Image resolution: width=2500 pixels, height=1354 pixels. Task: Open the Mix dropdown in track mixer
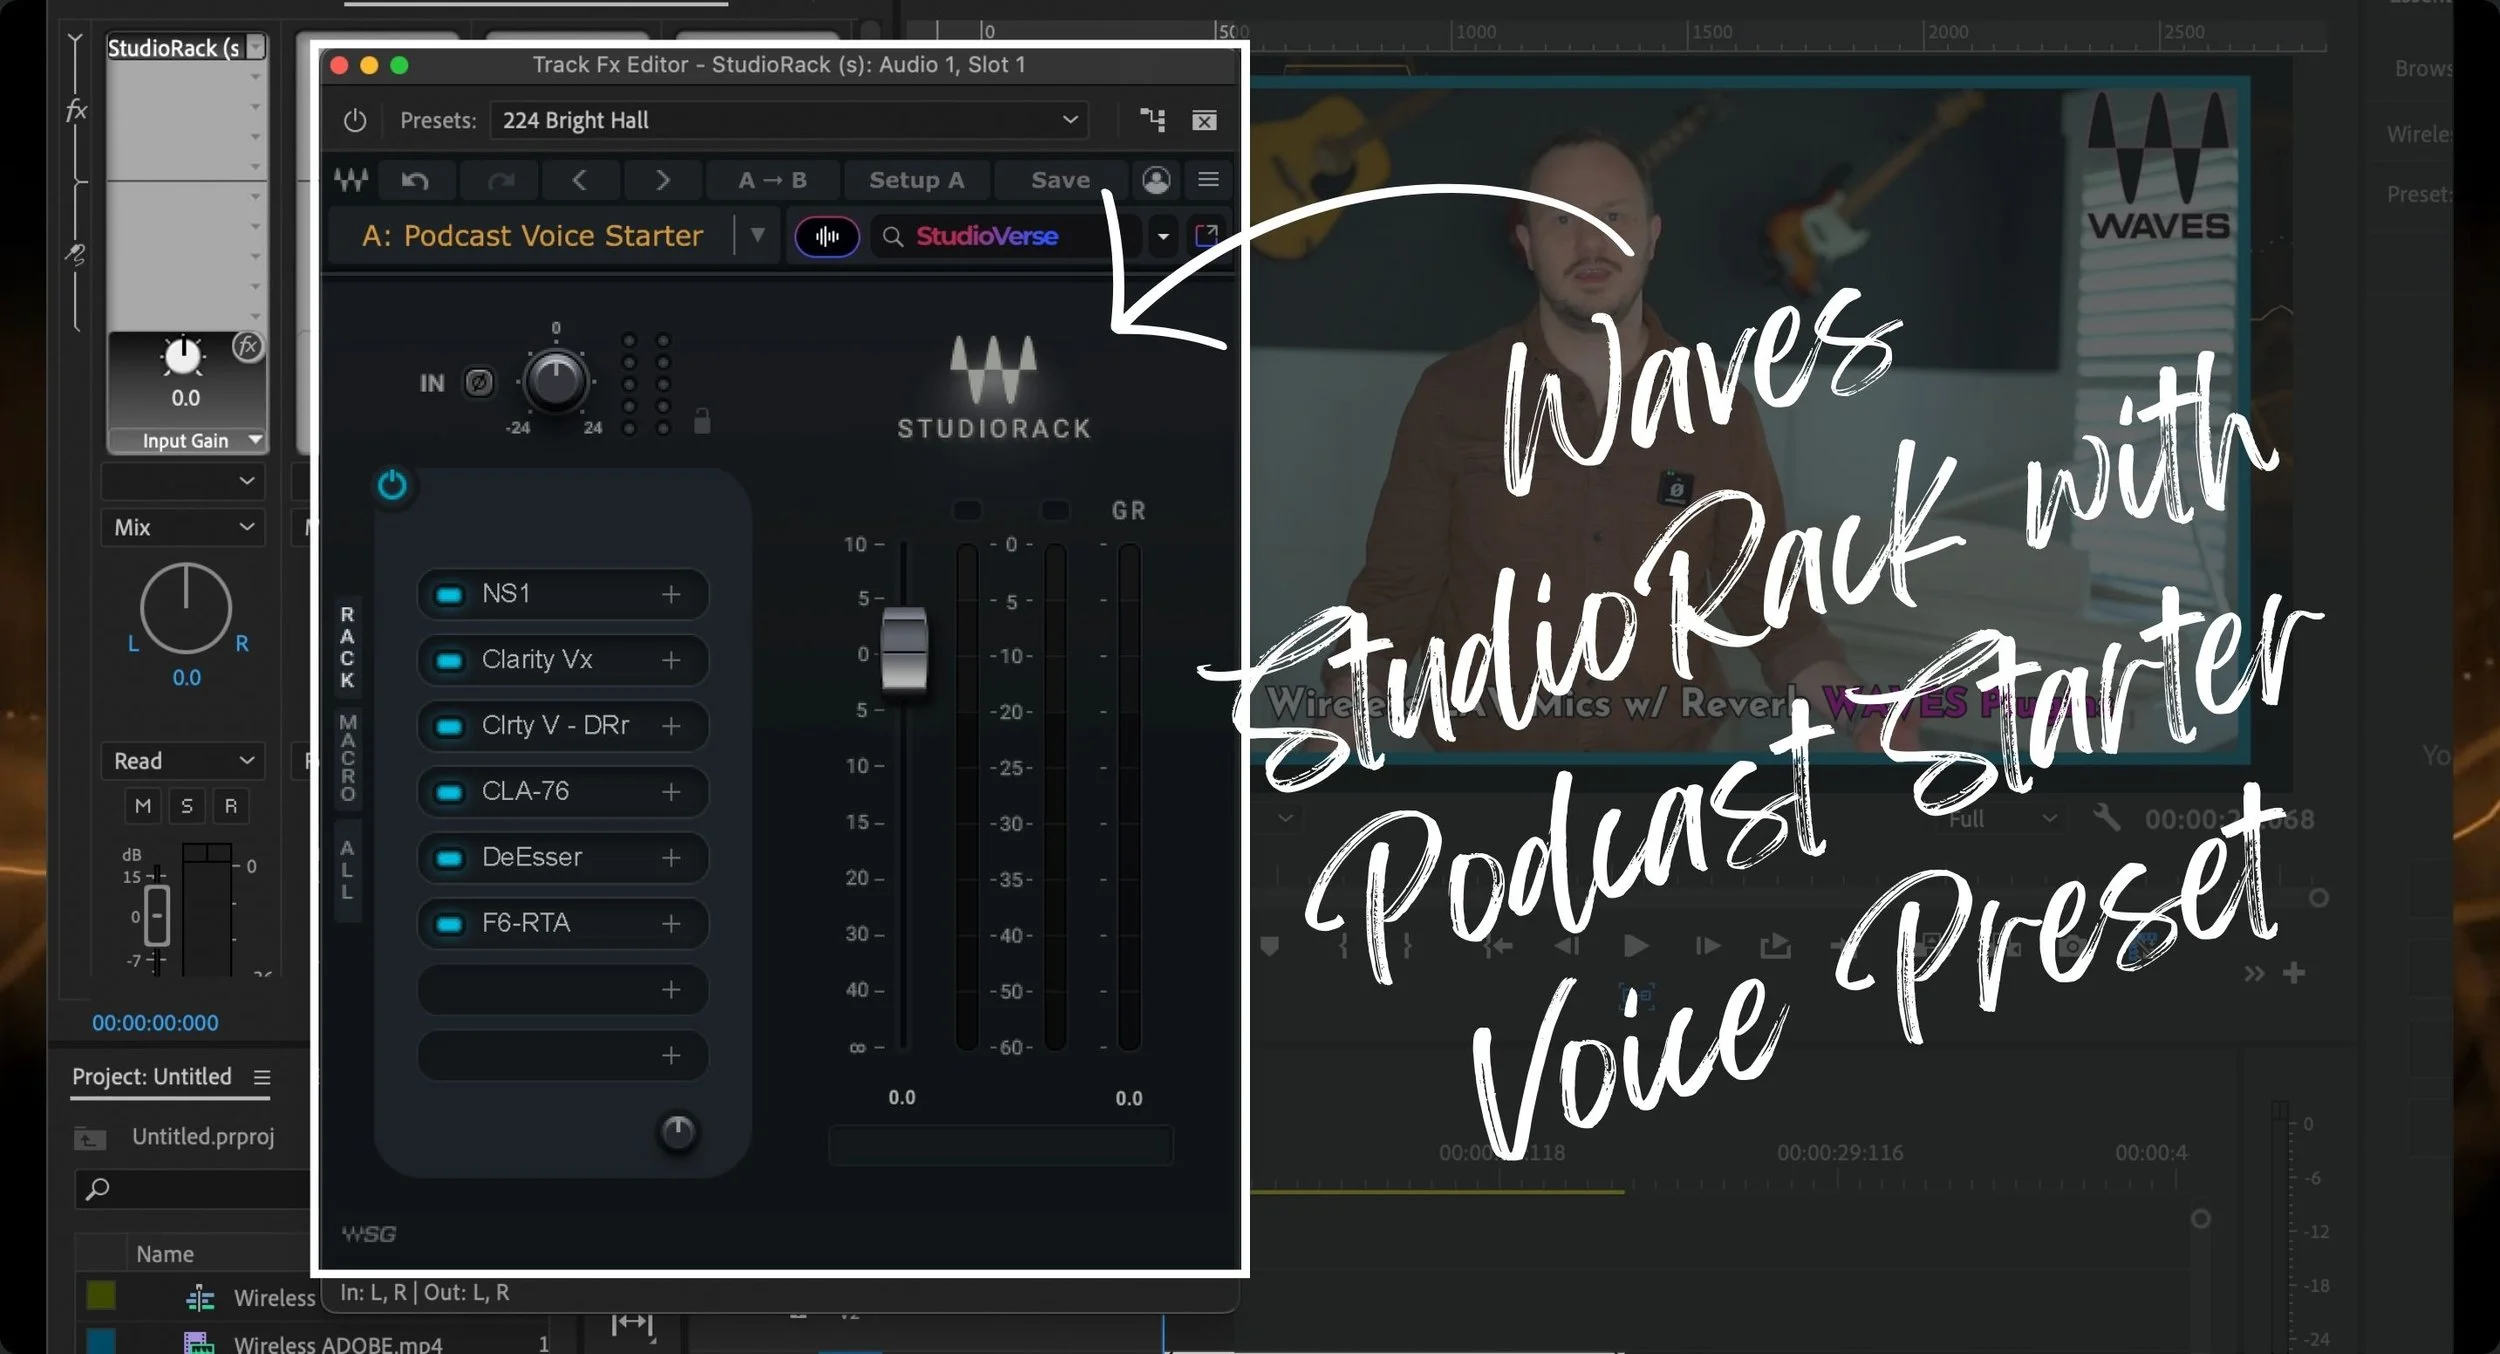coord(183,528)
